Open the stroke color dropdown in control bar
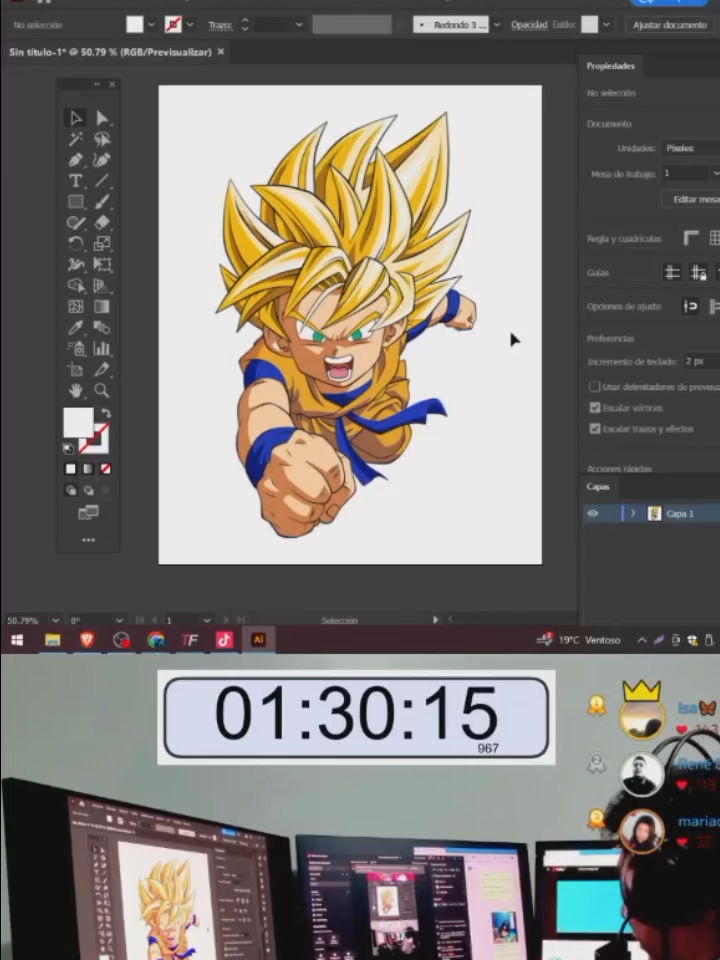Viewport: 720px width, 960px height. 190,24
